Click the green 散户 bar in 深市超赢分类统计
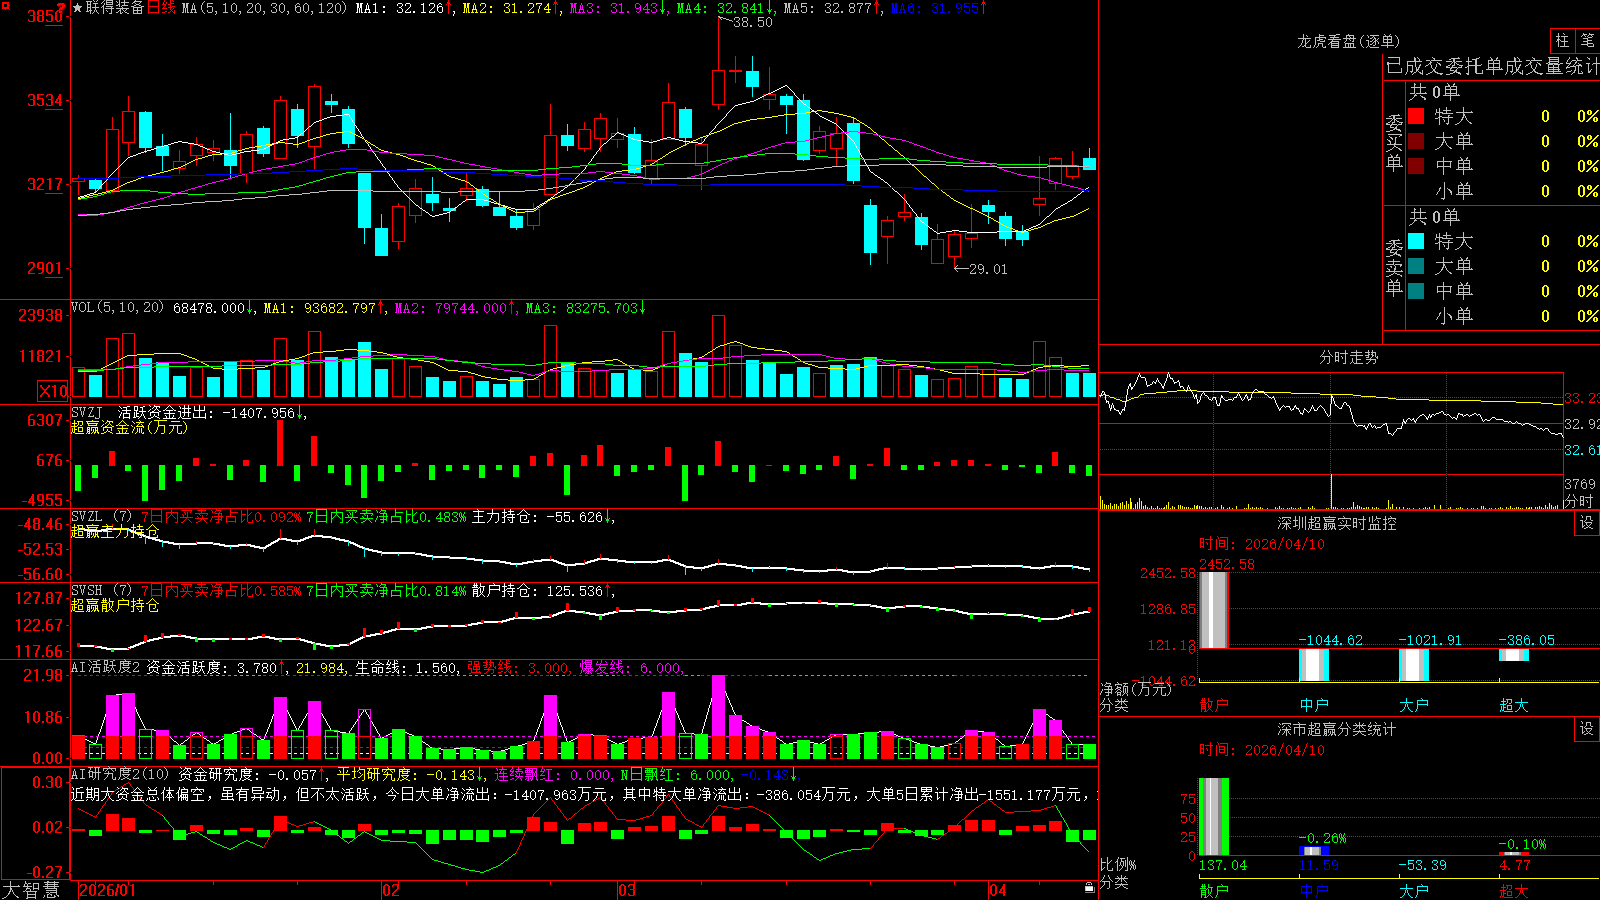 click(x=1214, y=817)
